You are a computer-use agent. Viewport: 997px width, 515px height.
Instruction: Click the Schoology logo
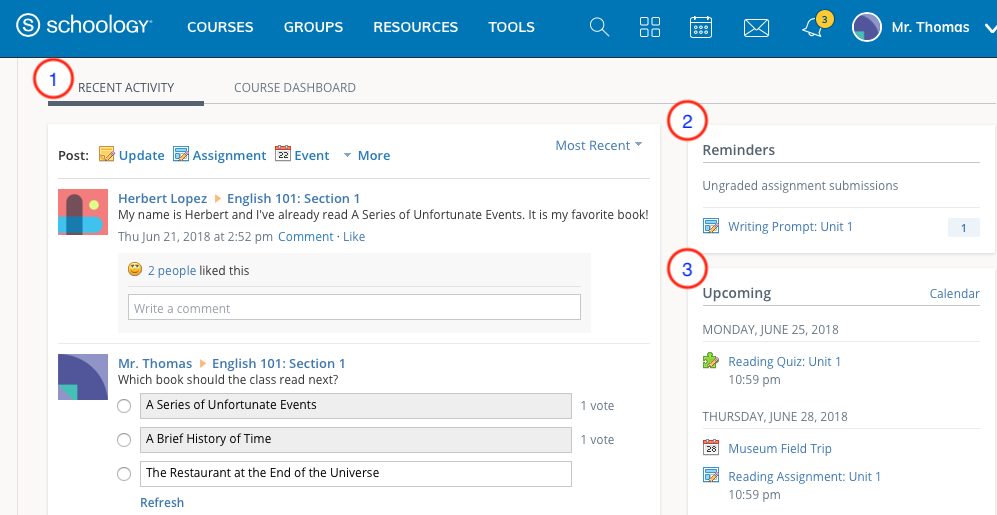click(x=84, y=26)
